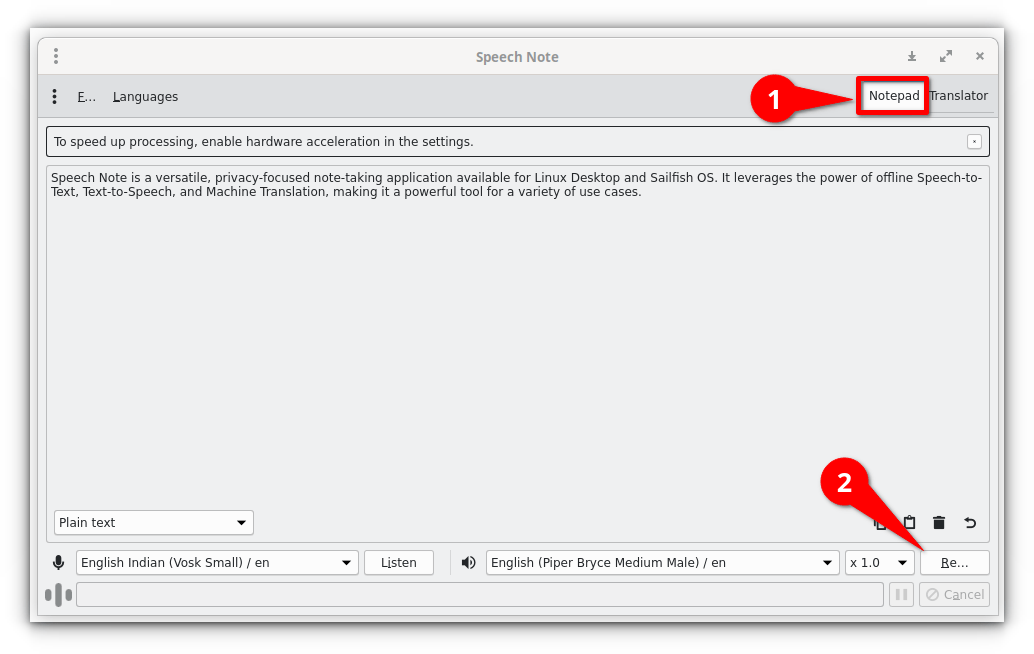
Task: Open the kebab menu in the title bar
Action: (x=56, y=56)
